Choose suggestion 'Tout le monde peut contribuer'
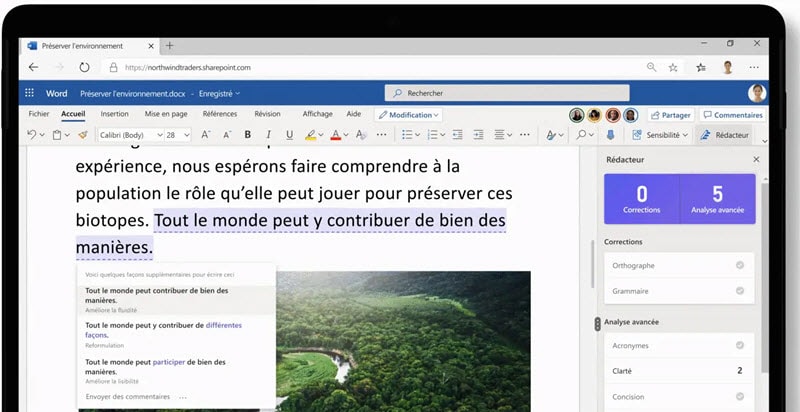The image size is (800, 412). (x=176, y=300)
